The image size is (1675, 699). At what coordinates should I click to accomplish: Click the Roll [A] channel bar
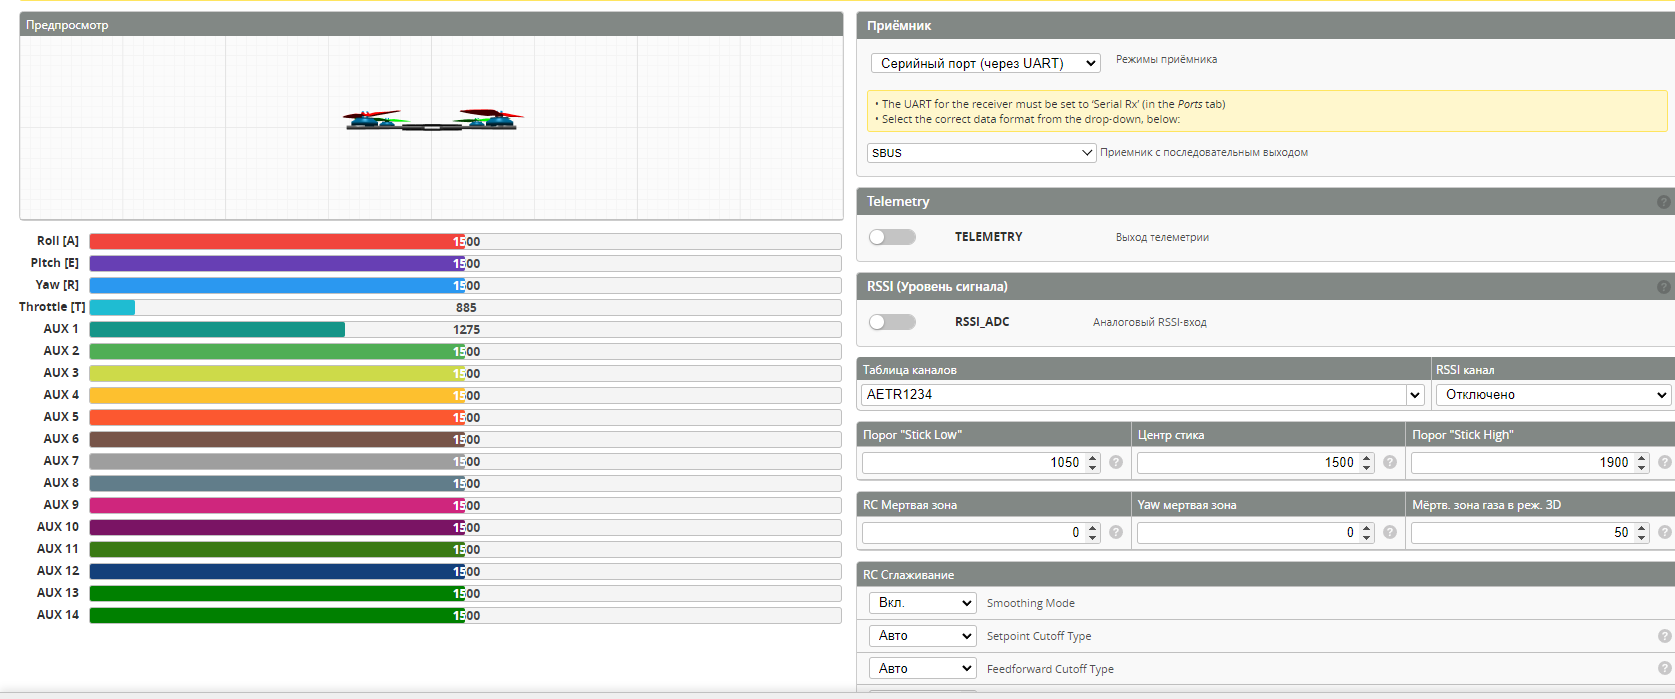[465, 241]
